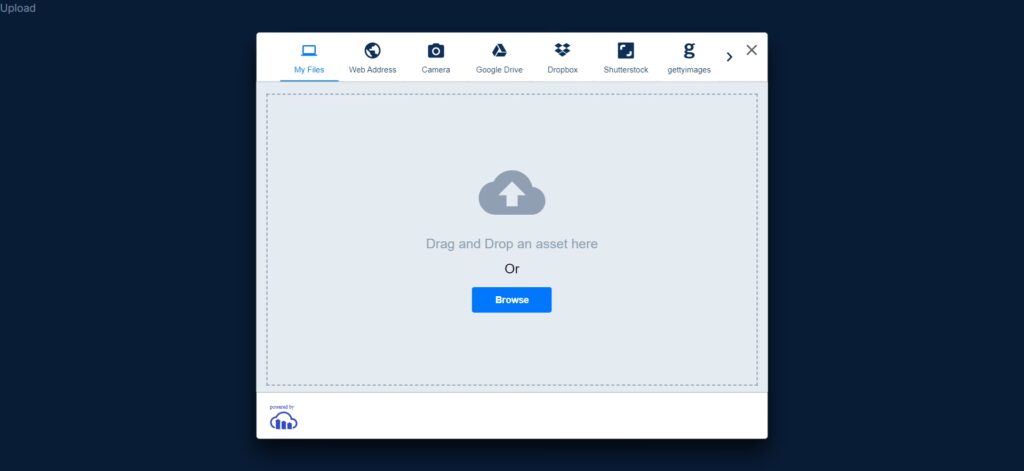Click the My Files laptop icon
Image resolution: width=1024 pixels, height=471 pixels.
coord(309,51)
